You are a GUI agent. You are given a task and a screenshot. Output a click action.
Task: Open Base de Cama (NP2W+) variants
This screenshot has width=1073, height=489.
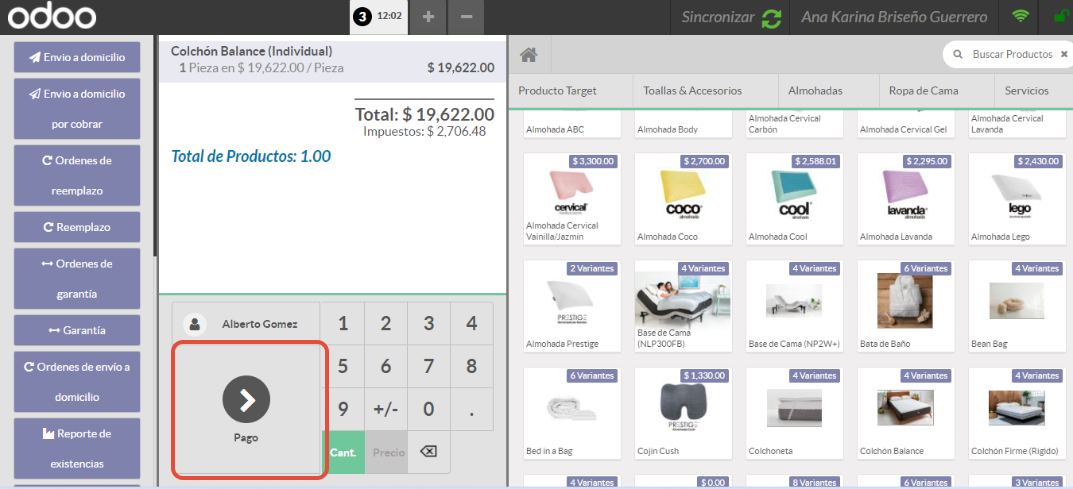pyautogui.click(x=794, y=306)
